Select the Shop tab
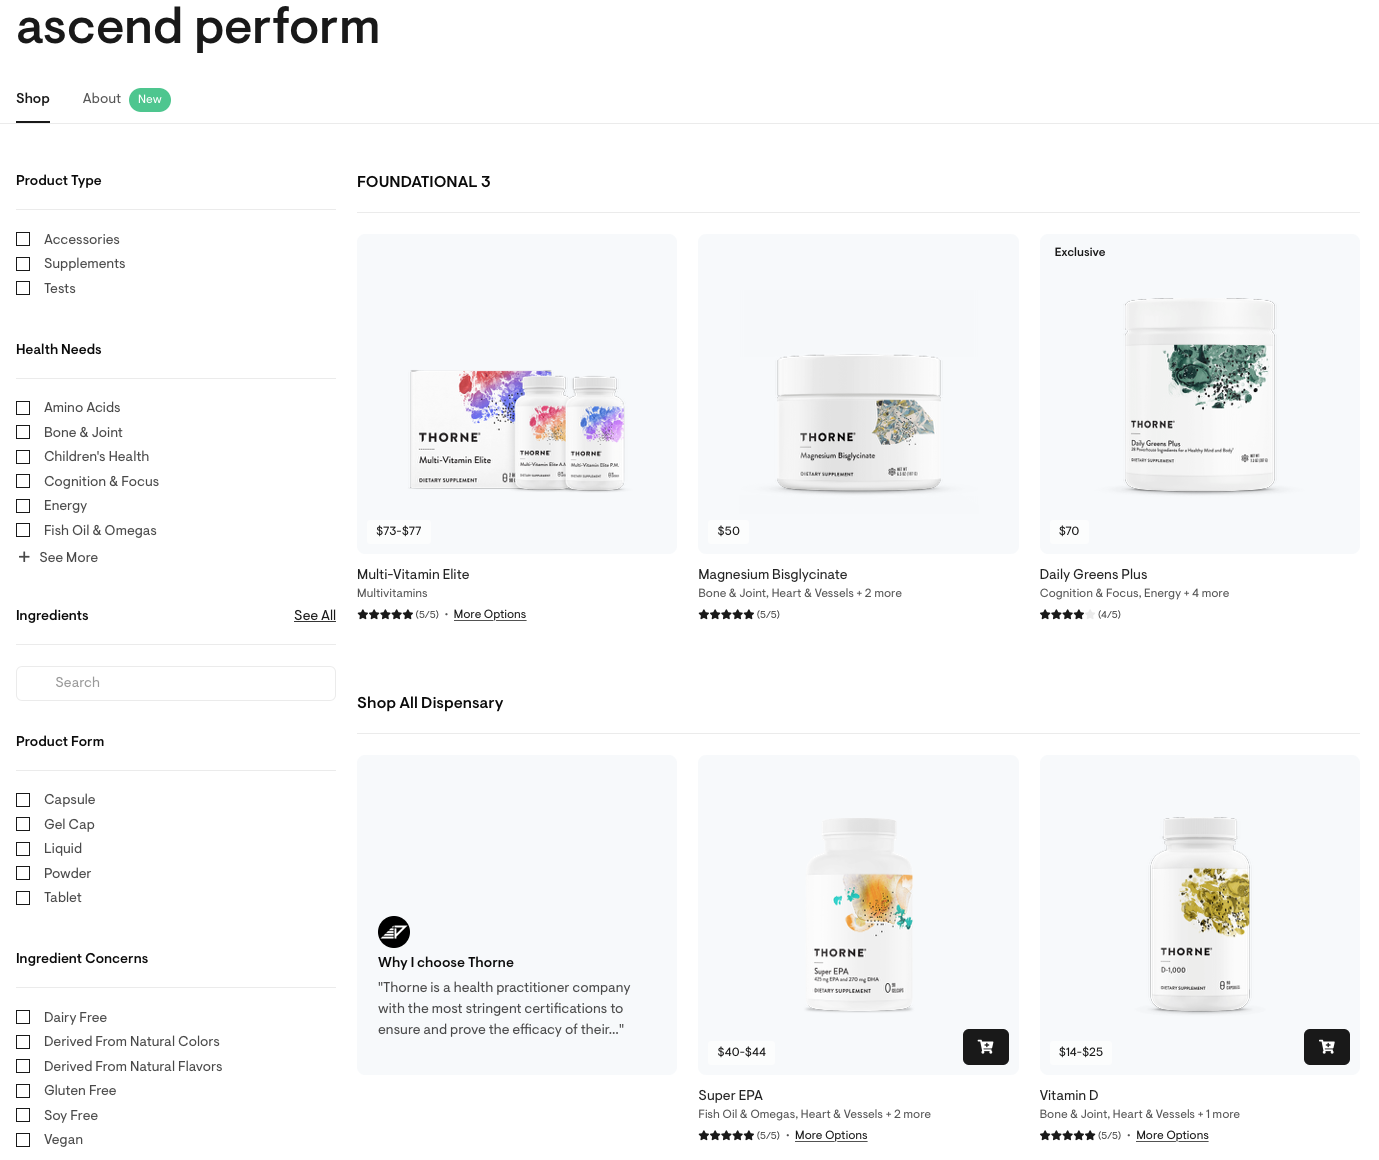Screen dimensions: 1379x1160 coord(33,98)
